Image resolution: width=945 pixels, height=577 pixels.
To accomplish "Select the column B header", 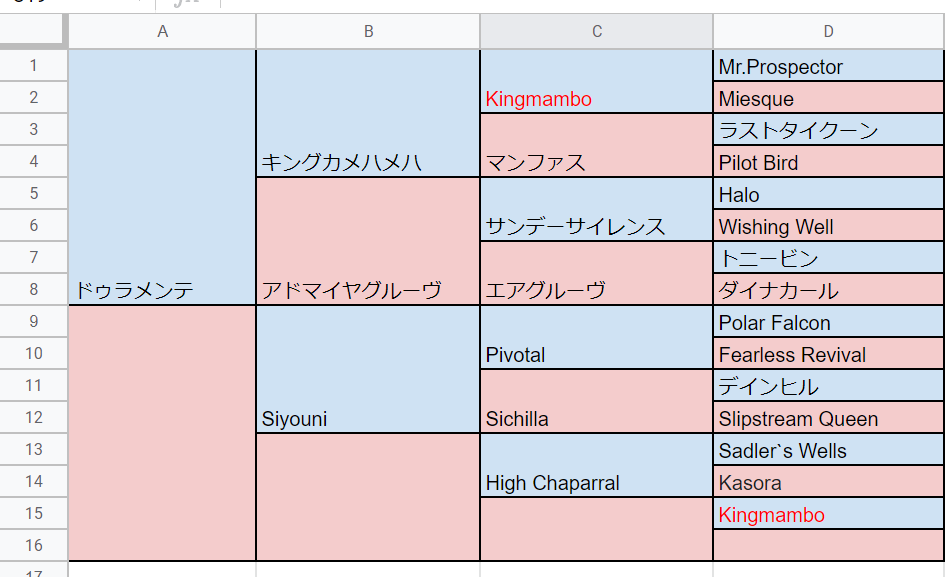I will 368,32.
